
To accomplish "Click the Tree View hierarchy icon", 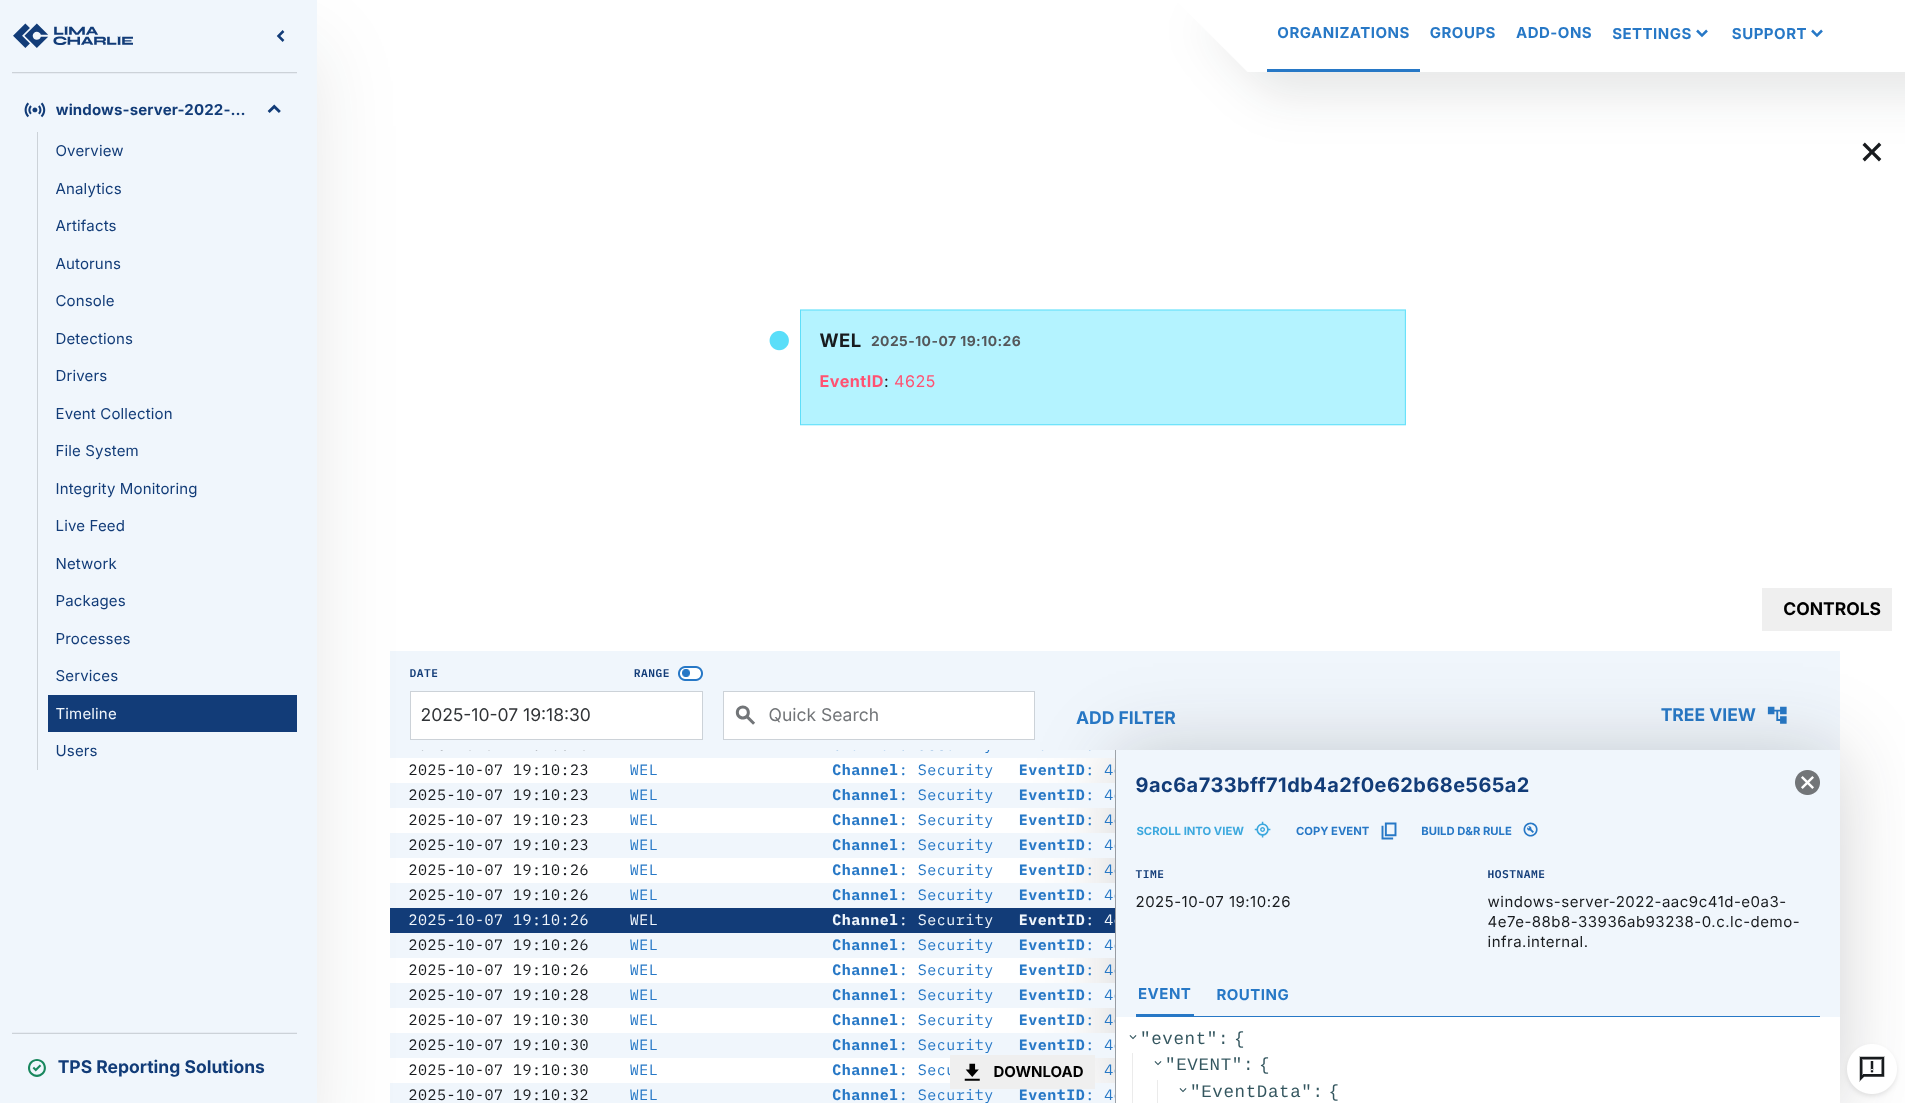I will coord(1777,715).
